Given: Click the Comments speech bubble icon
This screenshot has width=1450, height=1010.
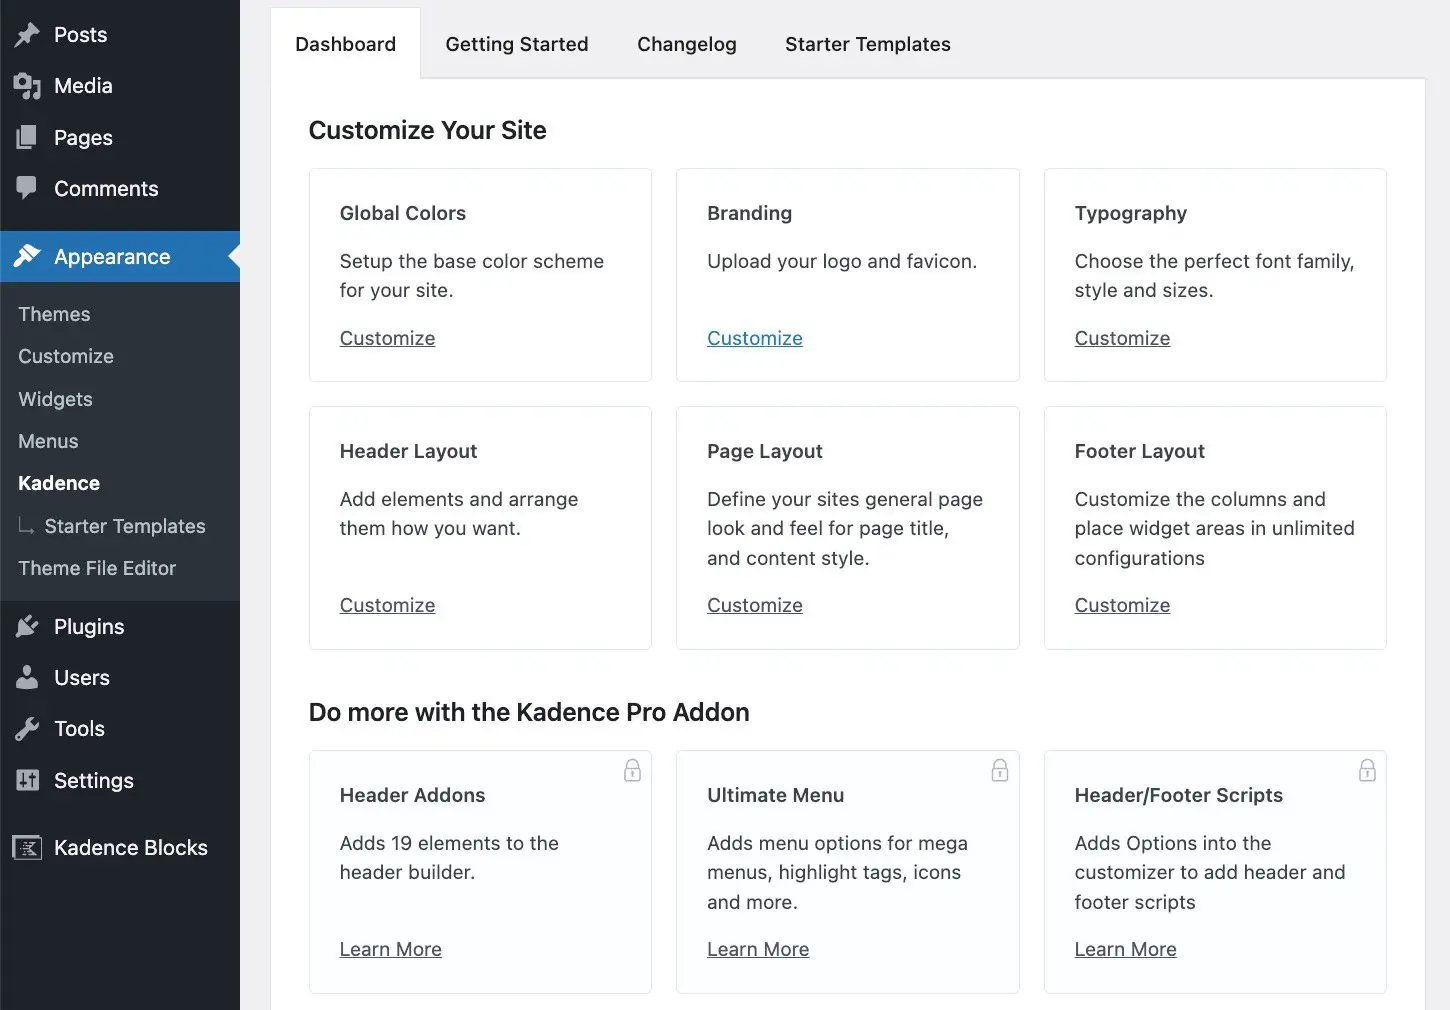Looking at the screenshot, I should (x=27, y=188).
